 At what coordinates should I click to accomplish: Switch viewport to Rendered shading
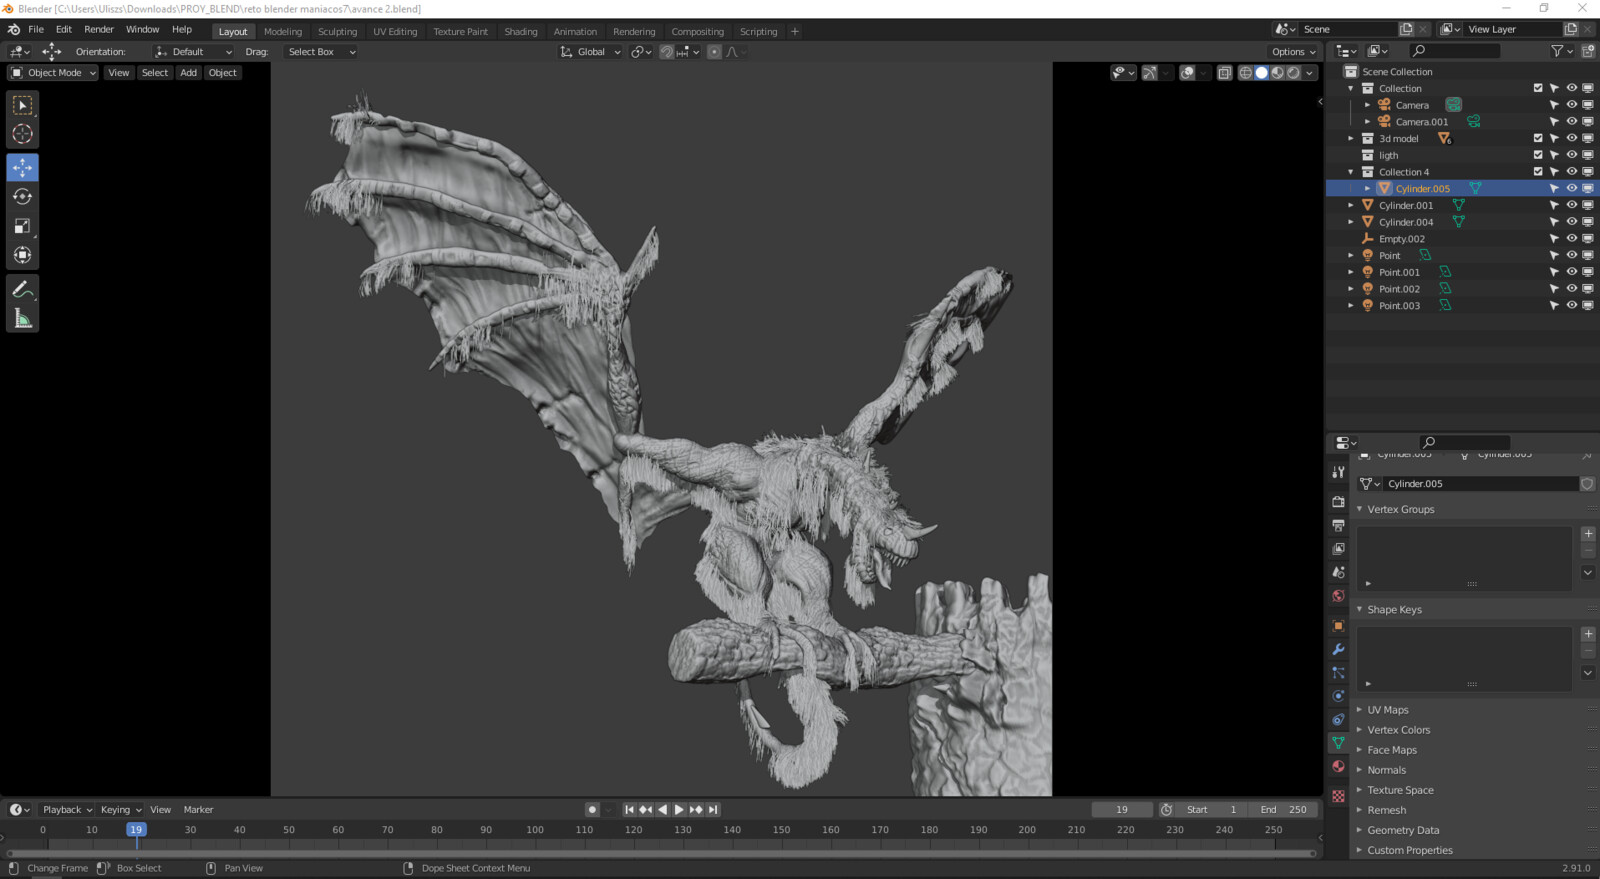pos(1293,73)
